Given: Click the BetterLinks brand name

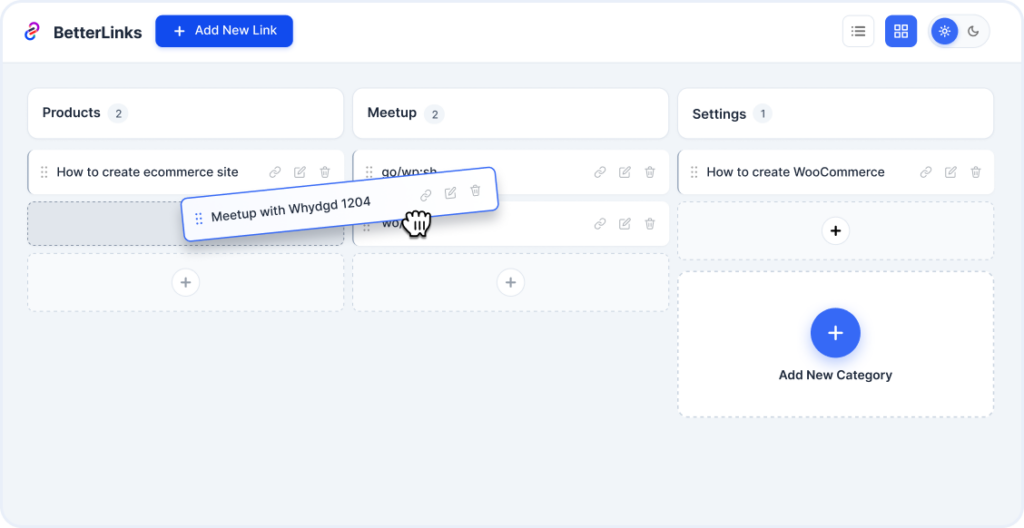Looking at the screenshot, I should [97, 33].
